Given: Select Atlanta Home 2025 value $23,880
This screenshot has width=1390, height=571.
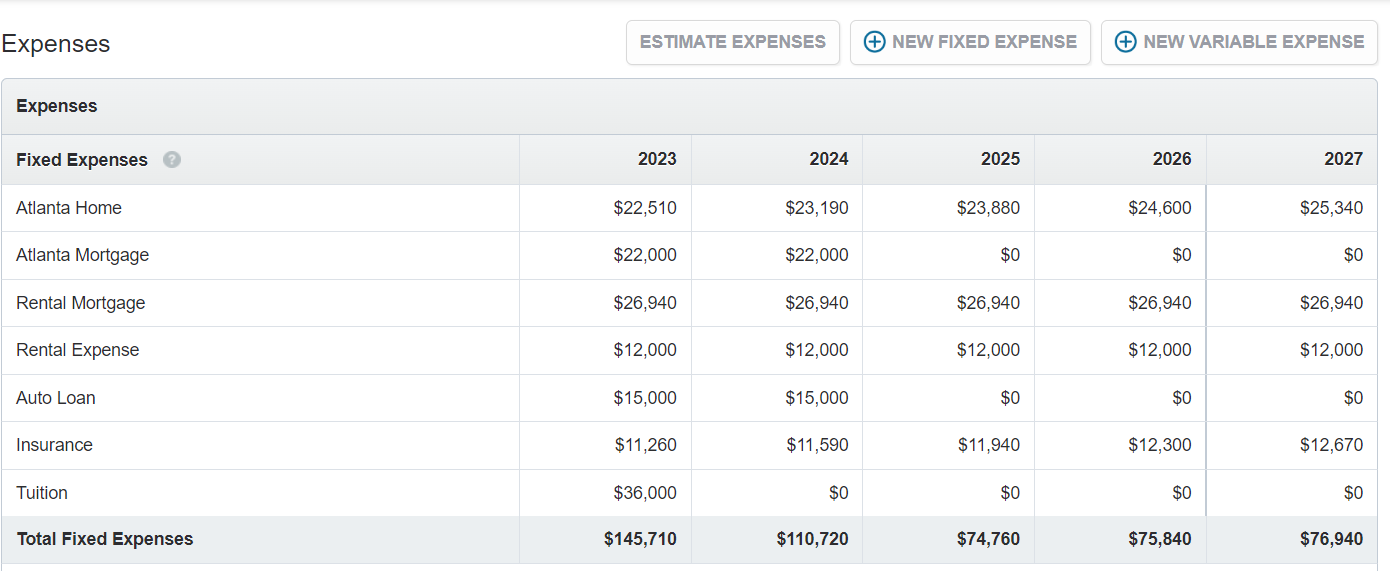Looking at the screenshot, I should click(x=988, y=208).
